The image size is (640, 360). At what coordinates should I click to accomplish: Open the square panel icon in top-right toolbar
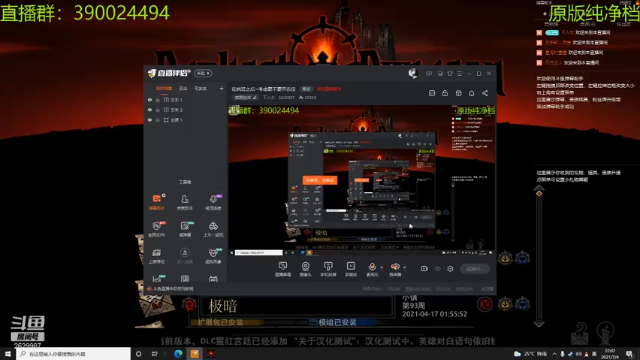click(432, 93)
